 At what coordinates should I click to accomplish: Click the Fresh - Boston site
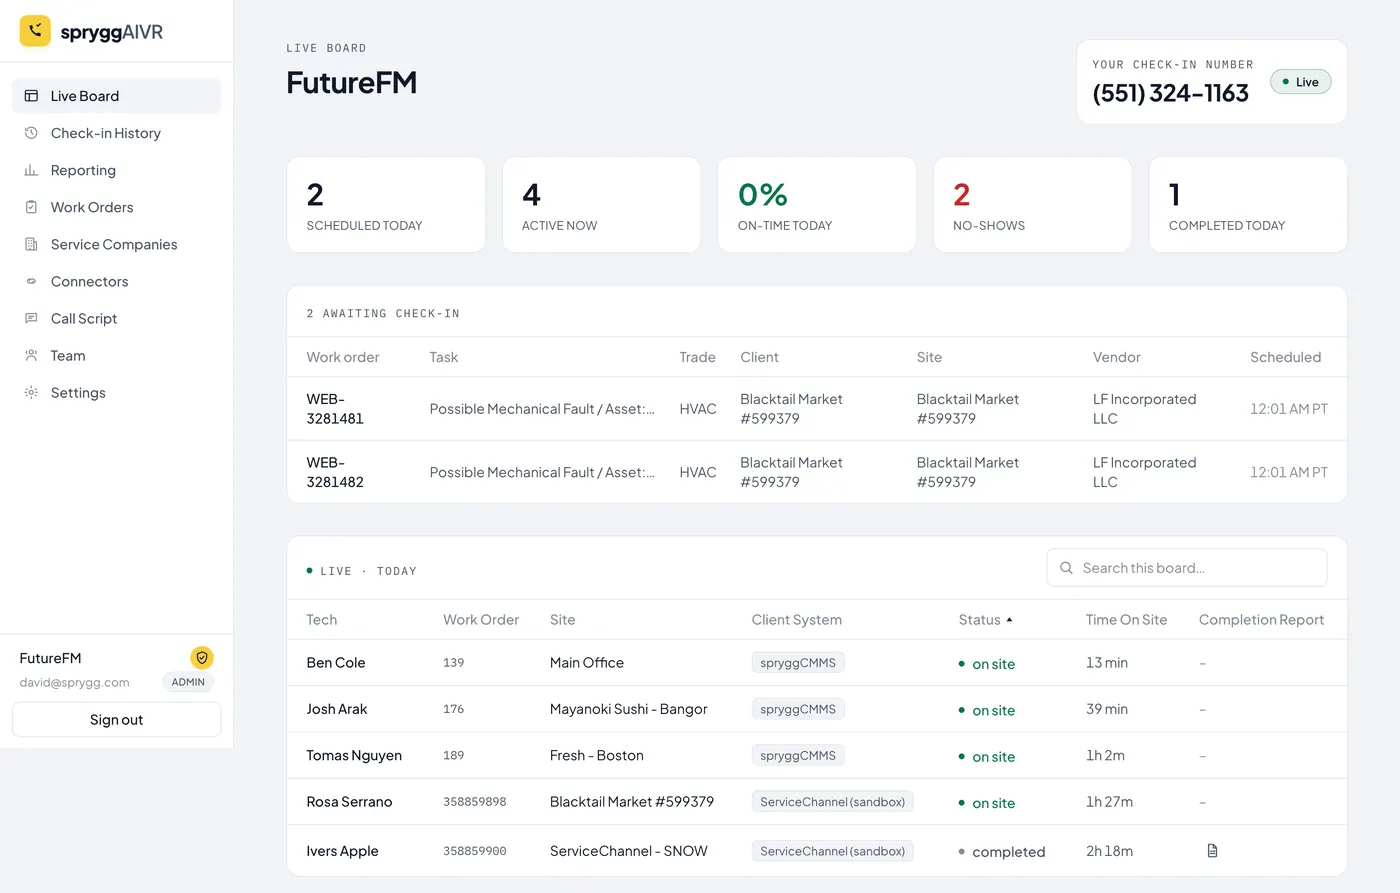tap(596, 755)
